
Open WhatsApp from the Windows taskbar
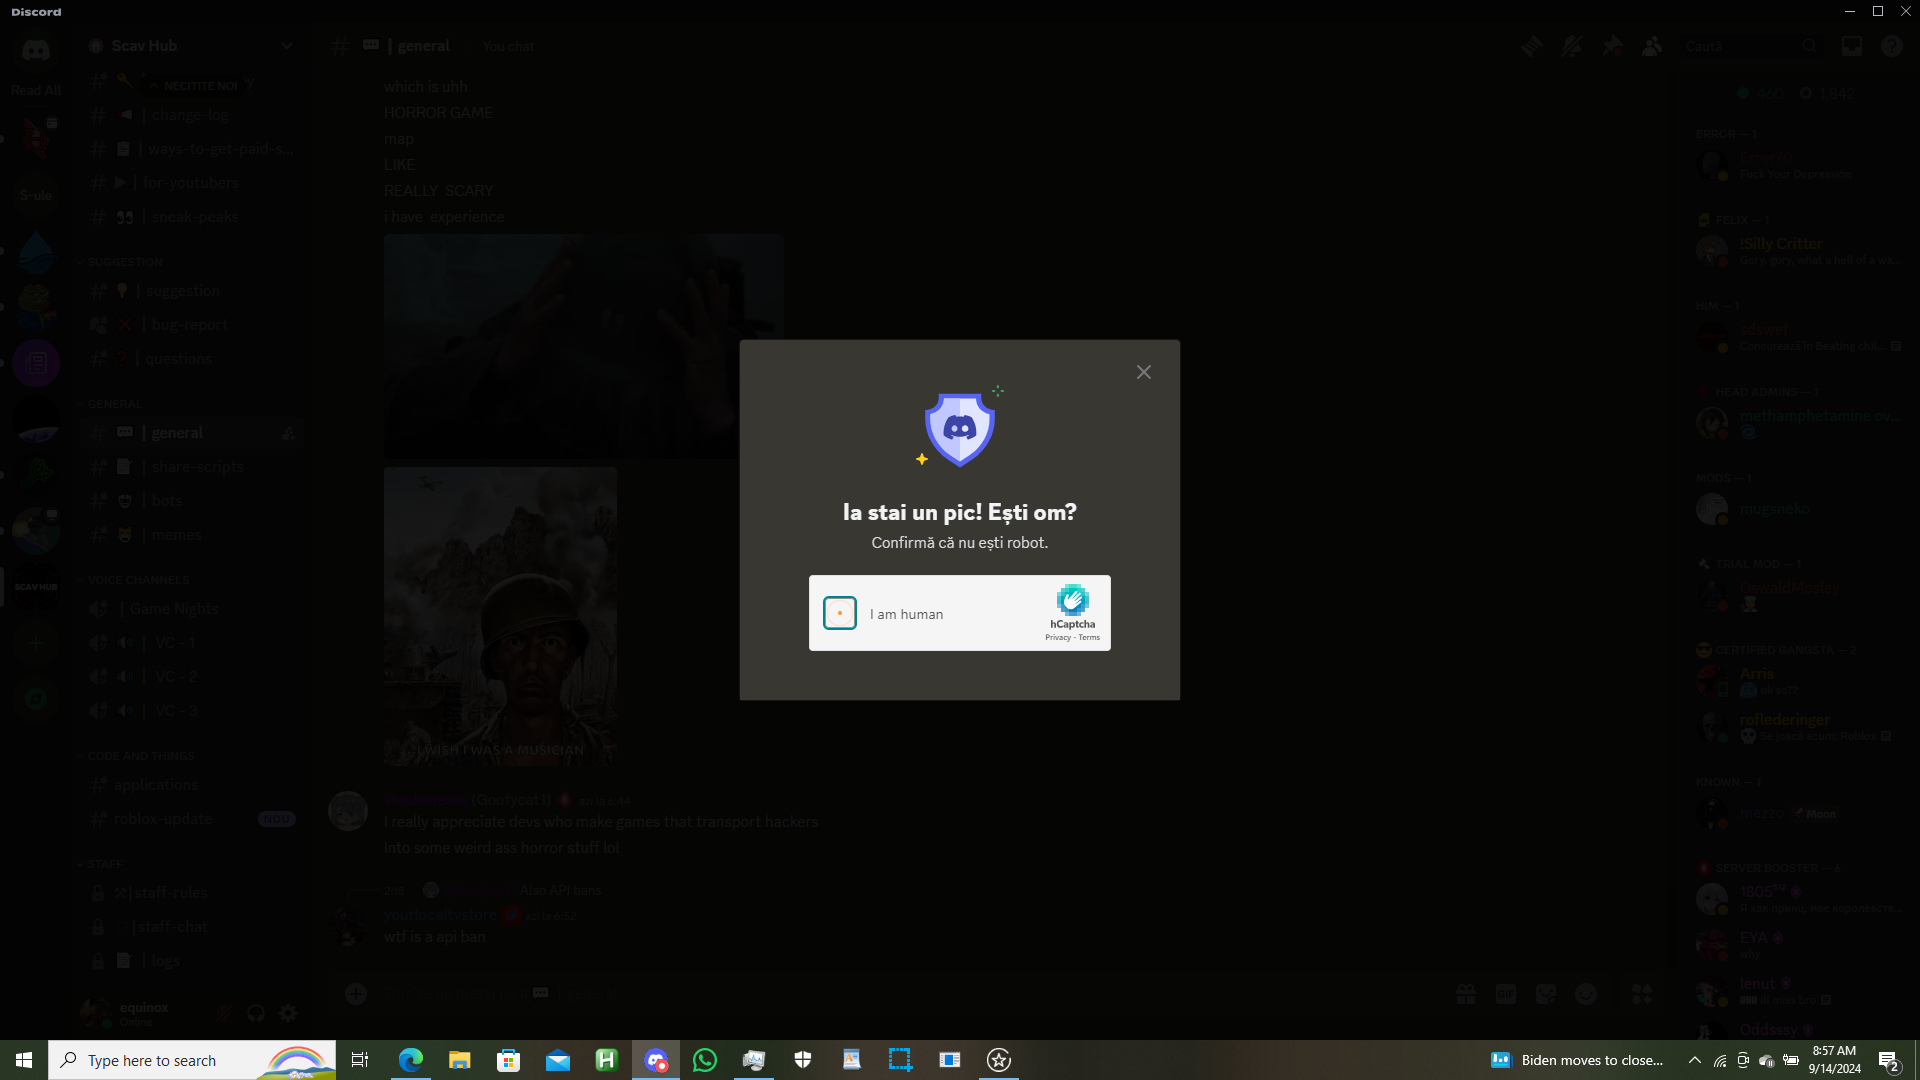pos(705,1060)
